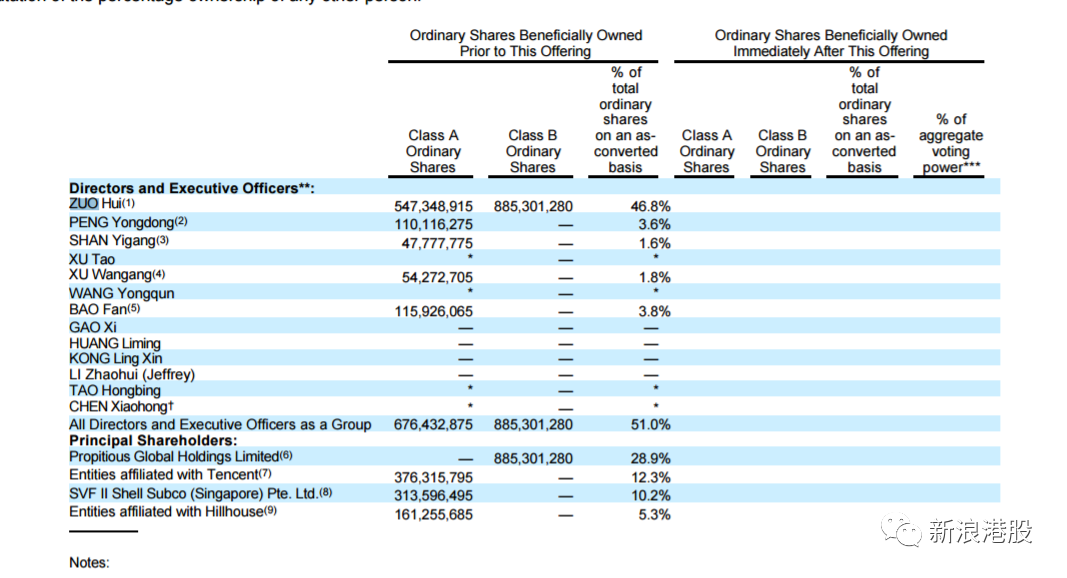1067x578 pixels.
Task: Select the "PENG Yongdong" row label
Action: (121, 223)
